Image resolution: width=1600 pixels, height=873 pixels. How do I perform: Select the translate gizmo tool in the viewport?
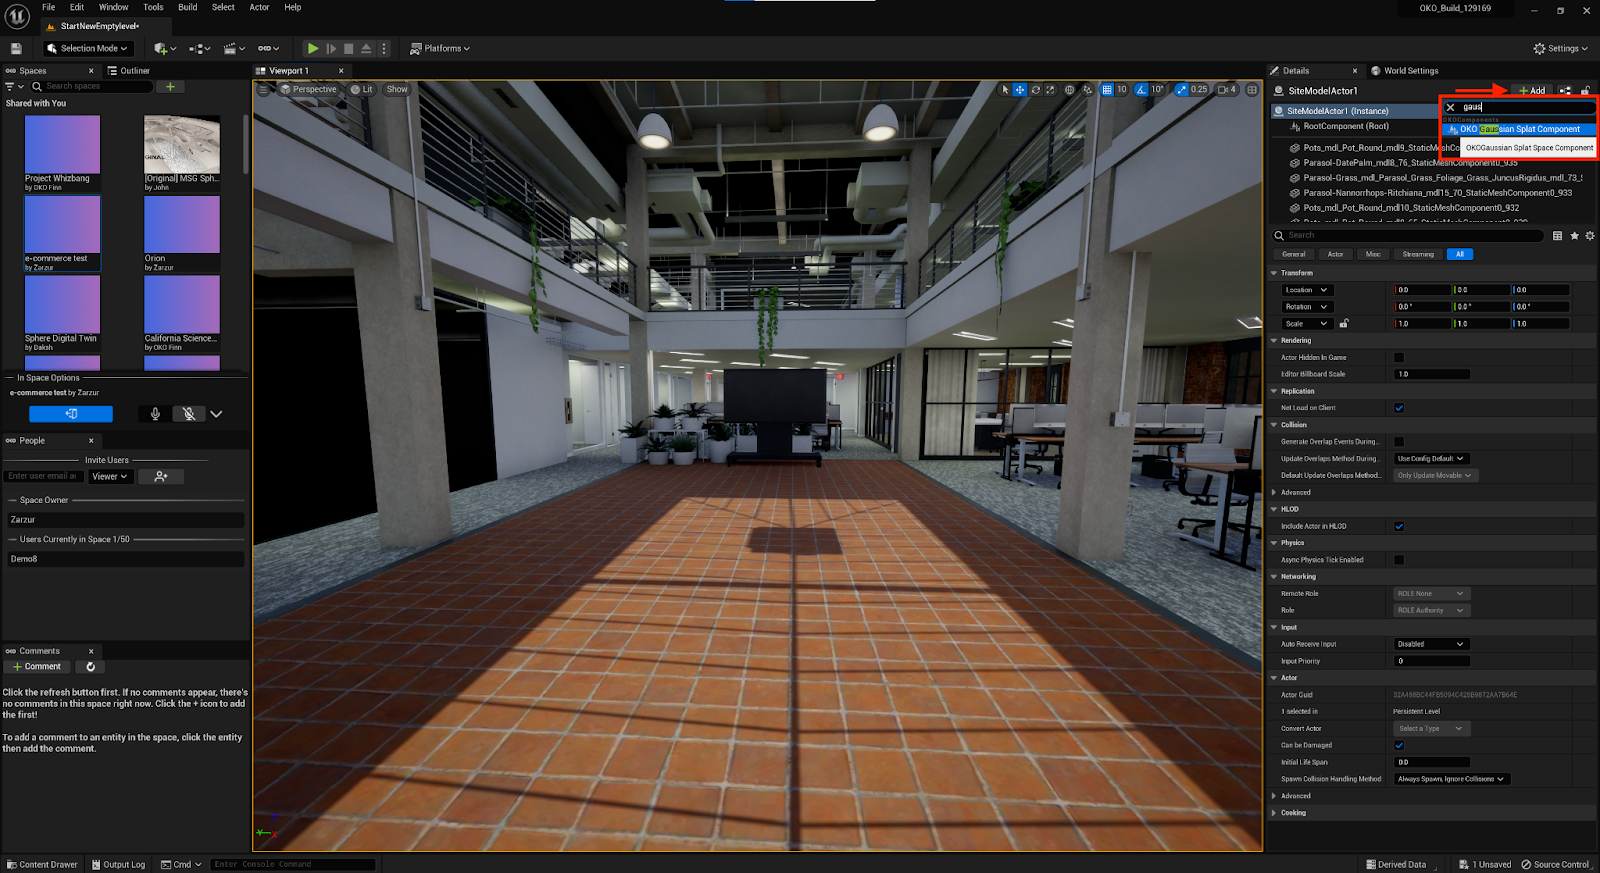click(1020, 90)
